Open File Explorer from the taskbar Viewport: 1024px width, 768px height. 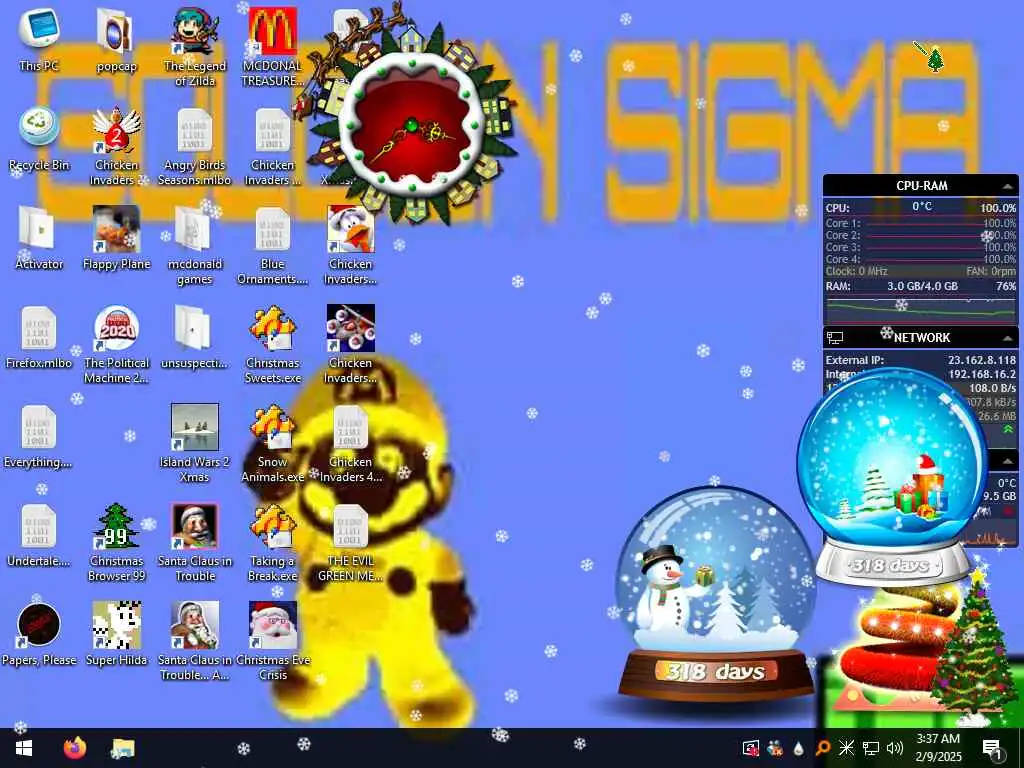click(123, 748)
